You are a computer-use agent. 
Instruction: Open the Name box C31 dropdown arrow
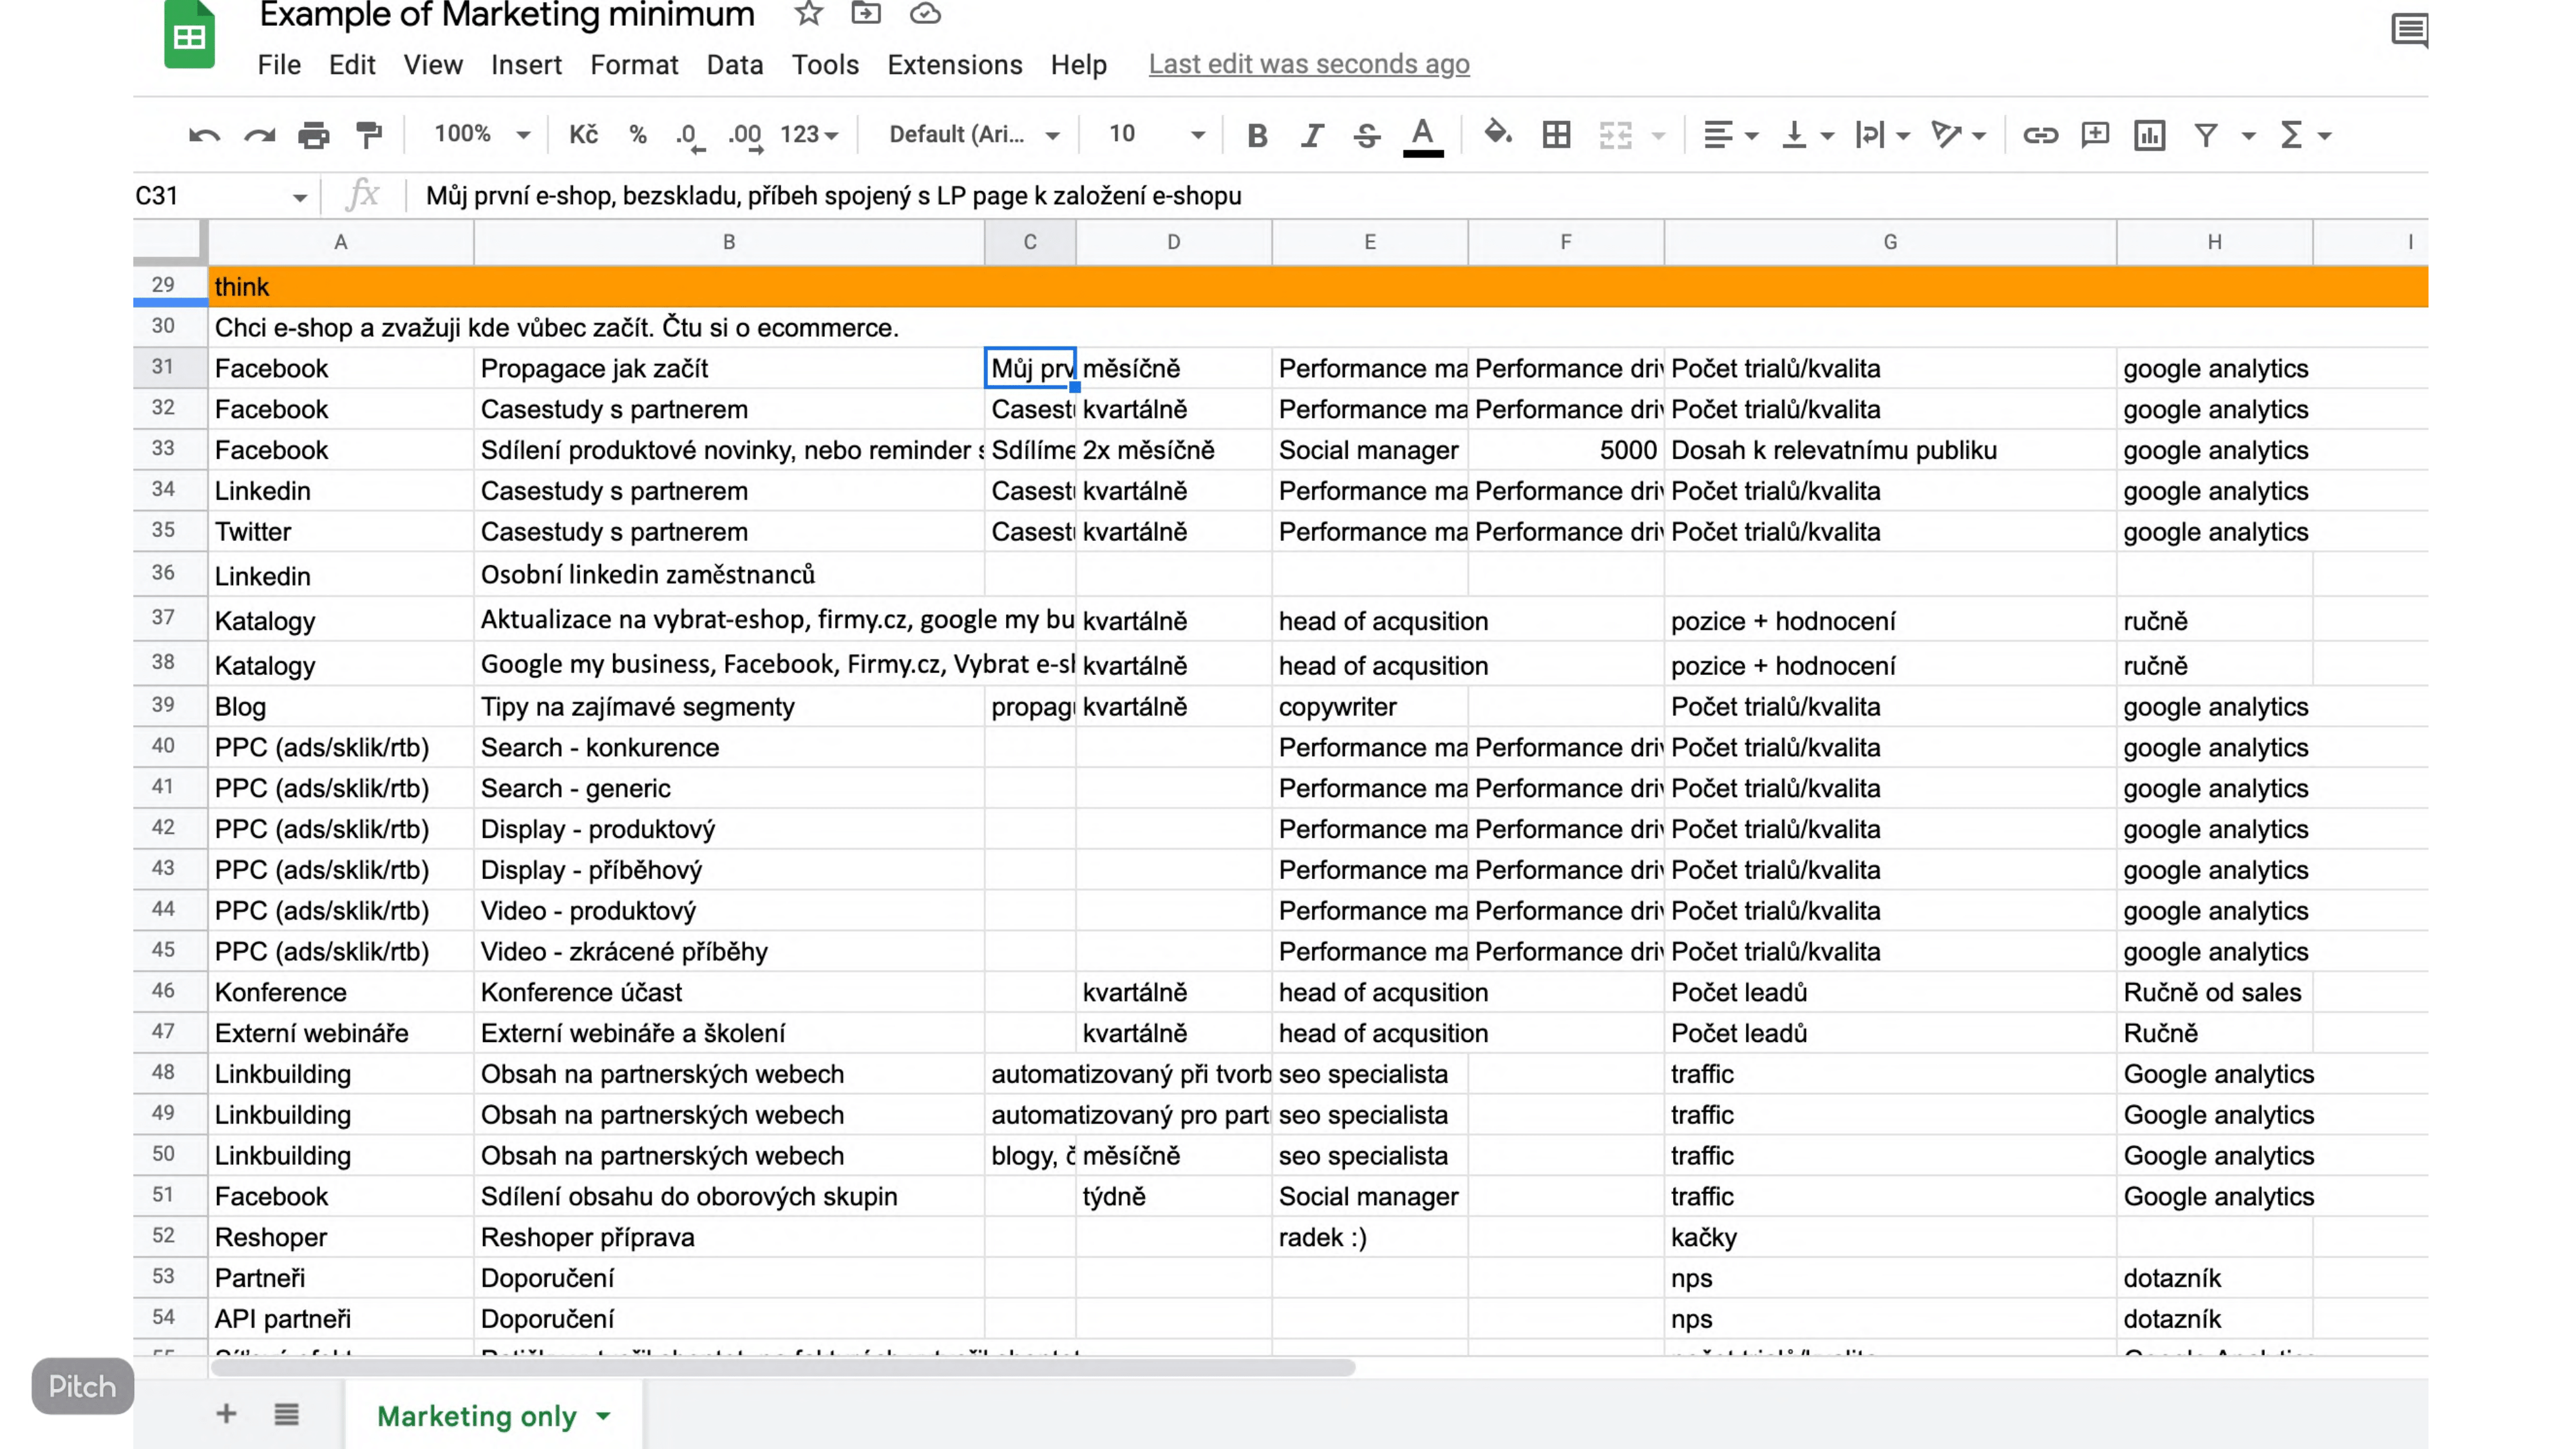click(x=299, y=197)
